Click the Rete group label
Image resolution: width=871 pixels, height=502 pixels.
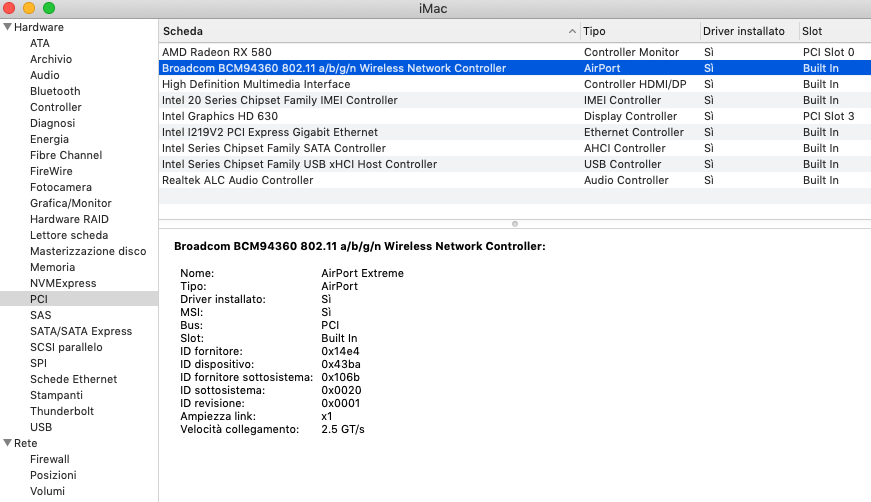(26, 443)
